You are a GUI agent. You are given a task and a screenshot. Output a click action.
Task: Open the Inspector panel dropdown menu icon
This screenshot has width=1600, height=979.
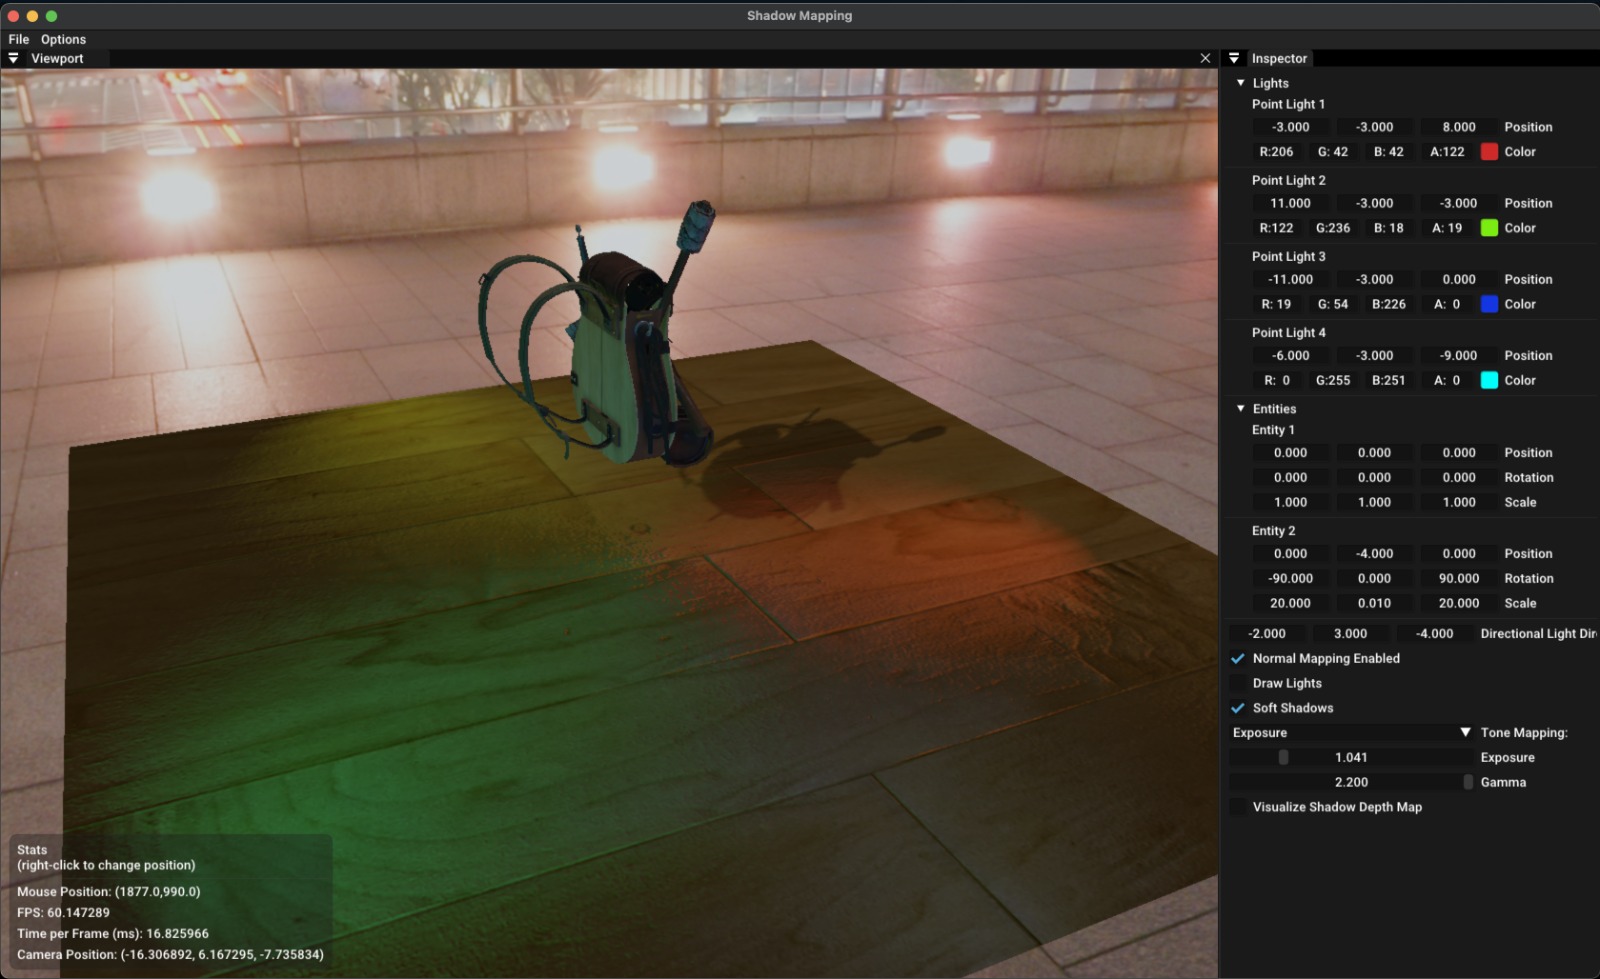1234,59
